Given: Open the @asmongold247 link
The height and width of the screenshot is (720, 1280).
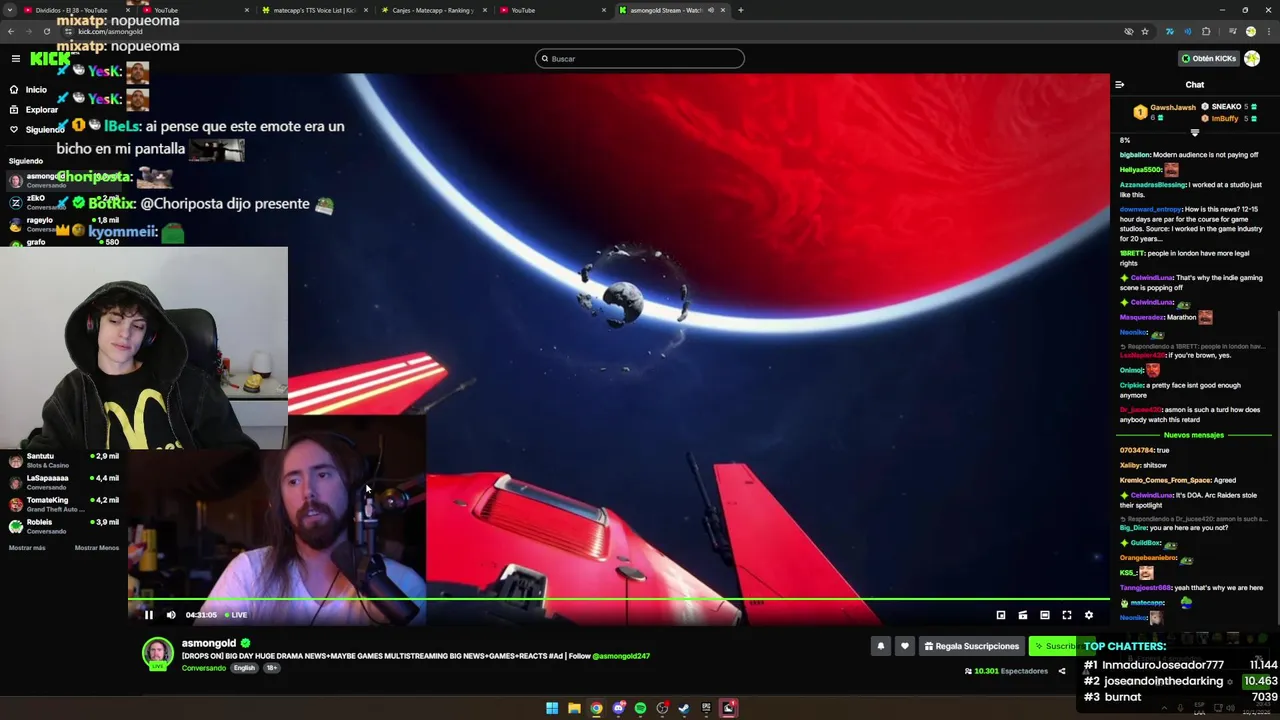Looking at the screenshot, I should point(621,656).
